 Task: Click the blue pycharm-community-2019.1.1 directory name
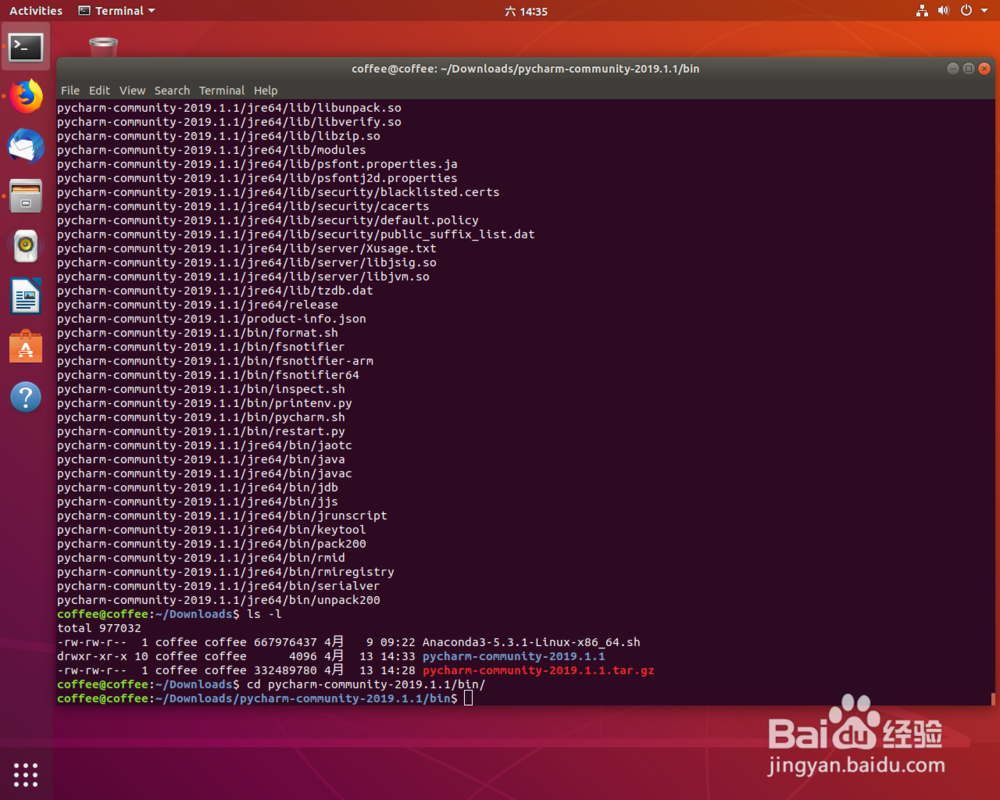[513, 656]
